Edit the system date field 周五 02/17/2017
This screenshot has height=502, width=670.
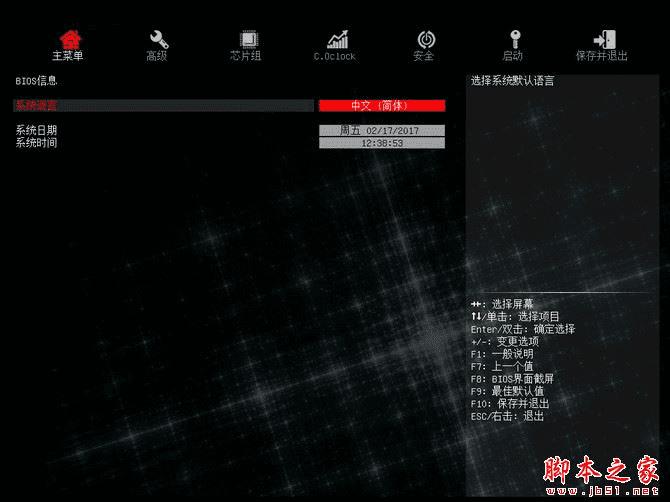coord(382,130)
